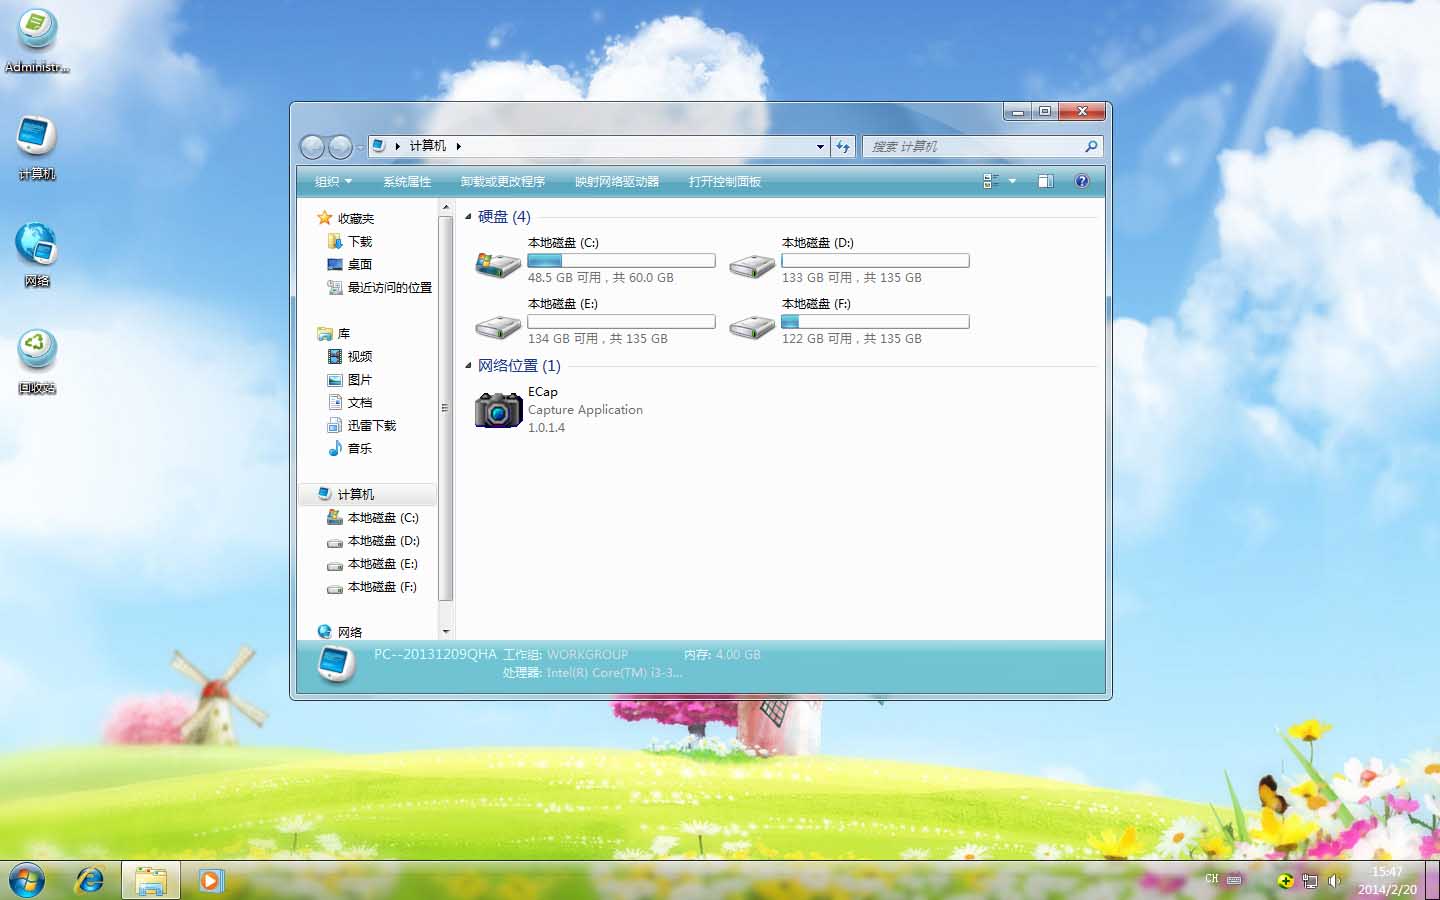Click the green security tray icon
This screenshot has width=1440, height=900.
[1285, 881]
